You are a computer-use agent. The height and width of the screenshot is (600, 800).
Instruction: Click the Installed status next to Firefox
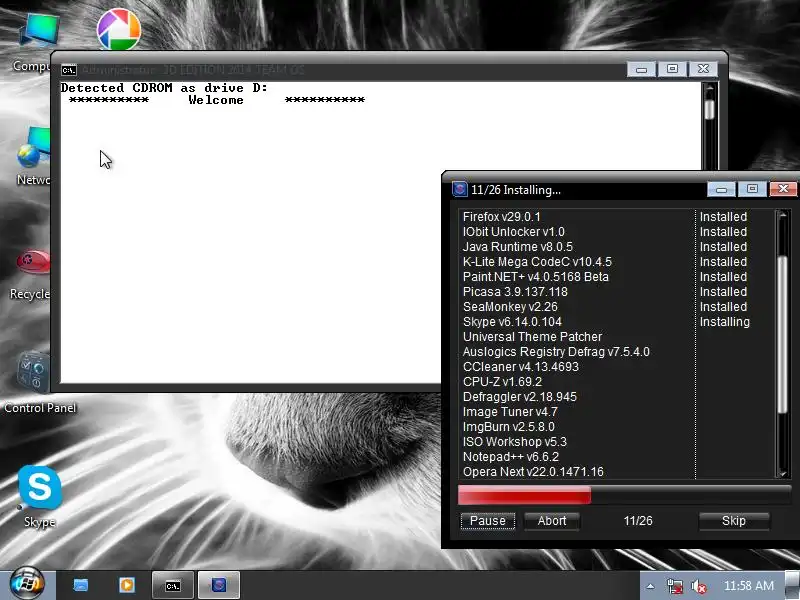click(723, 217)
